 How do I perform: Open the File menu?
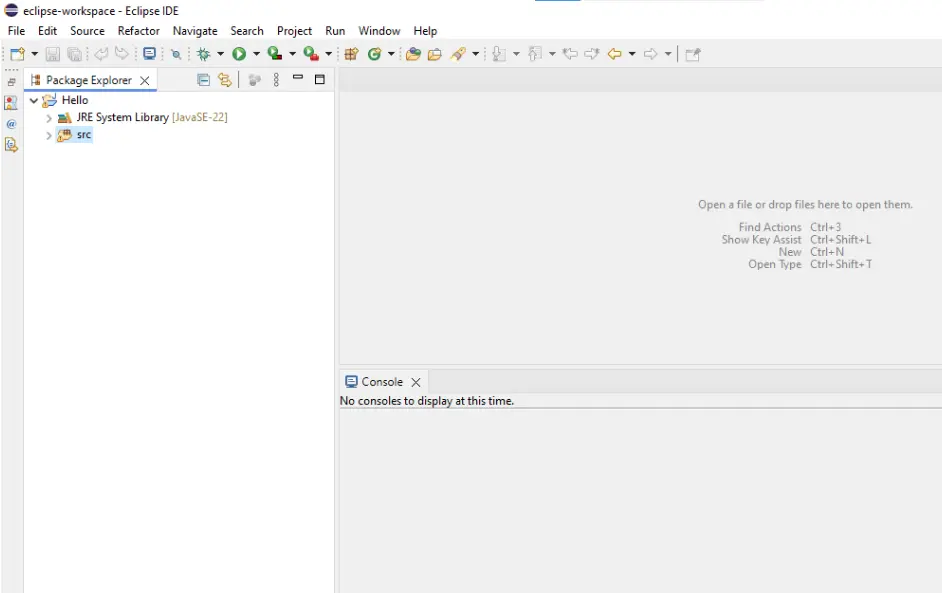click(16, 31)
